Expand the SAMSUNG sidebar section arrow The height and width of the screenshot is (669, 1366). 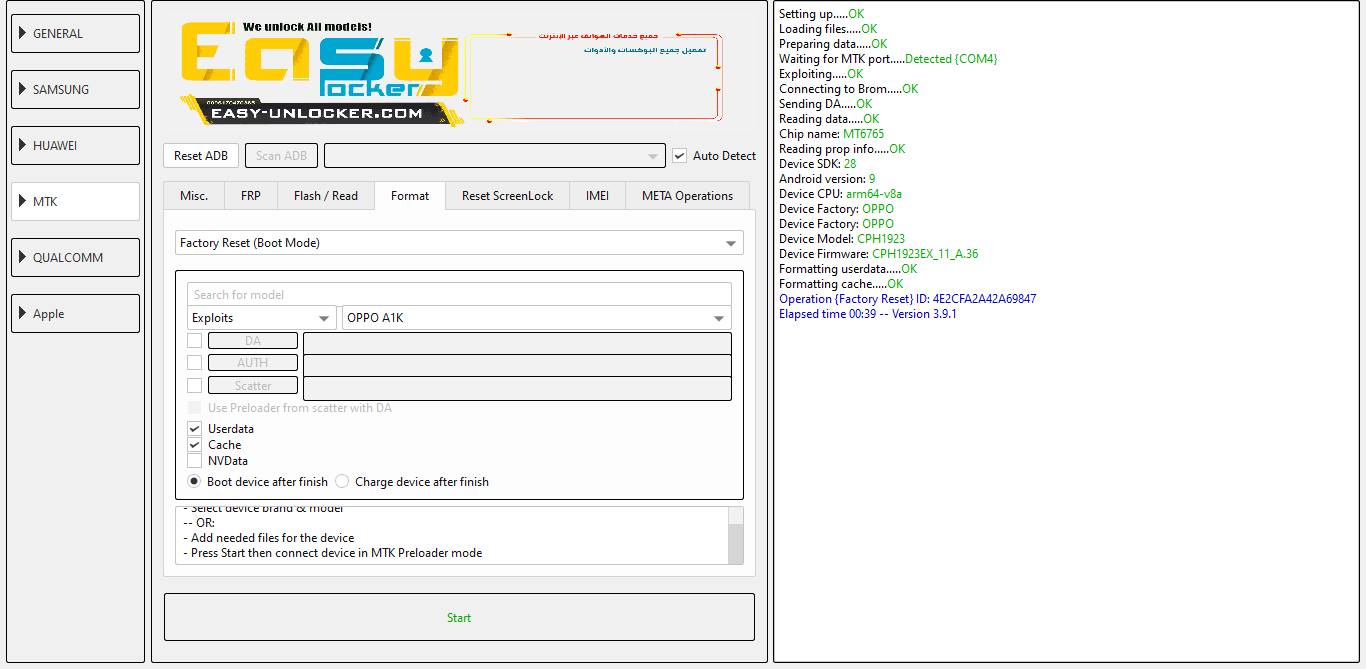click(x=22, y=89)
